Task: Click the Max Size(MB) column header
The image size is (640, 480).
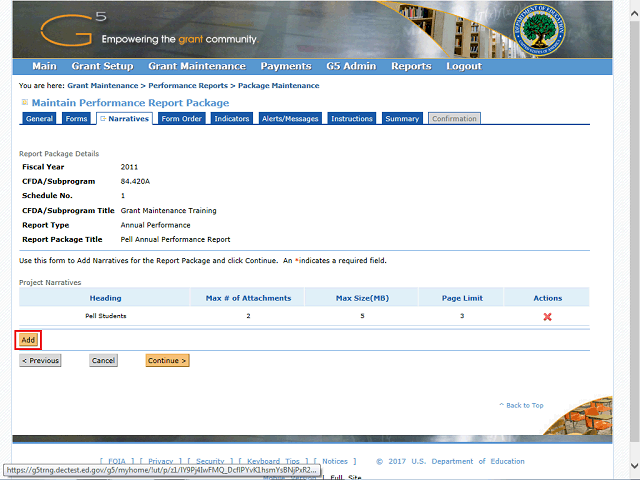Action: click(x=362, y=298)
